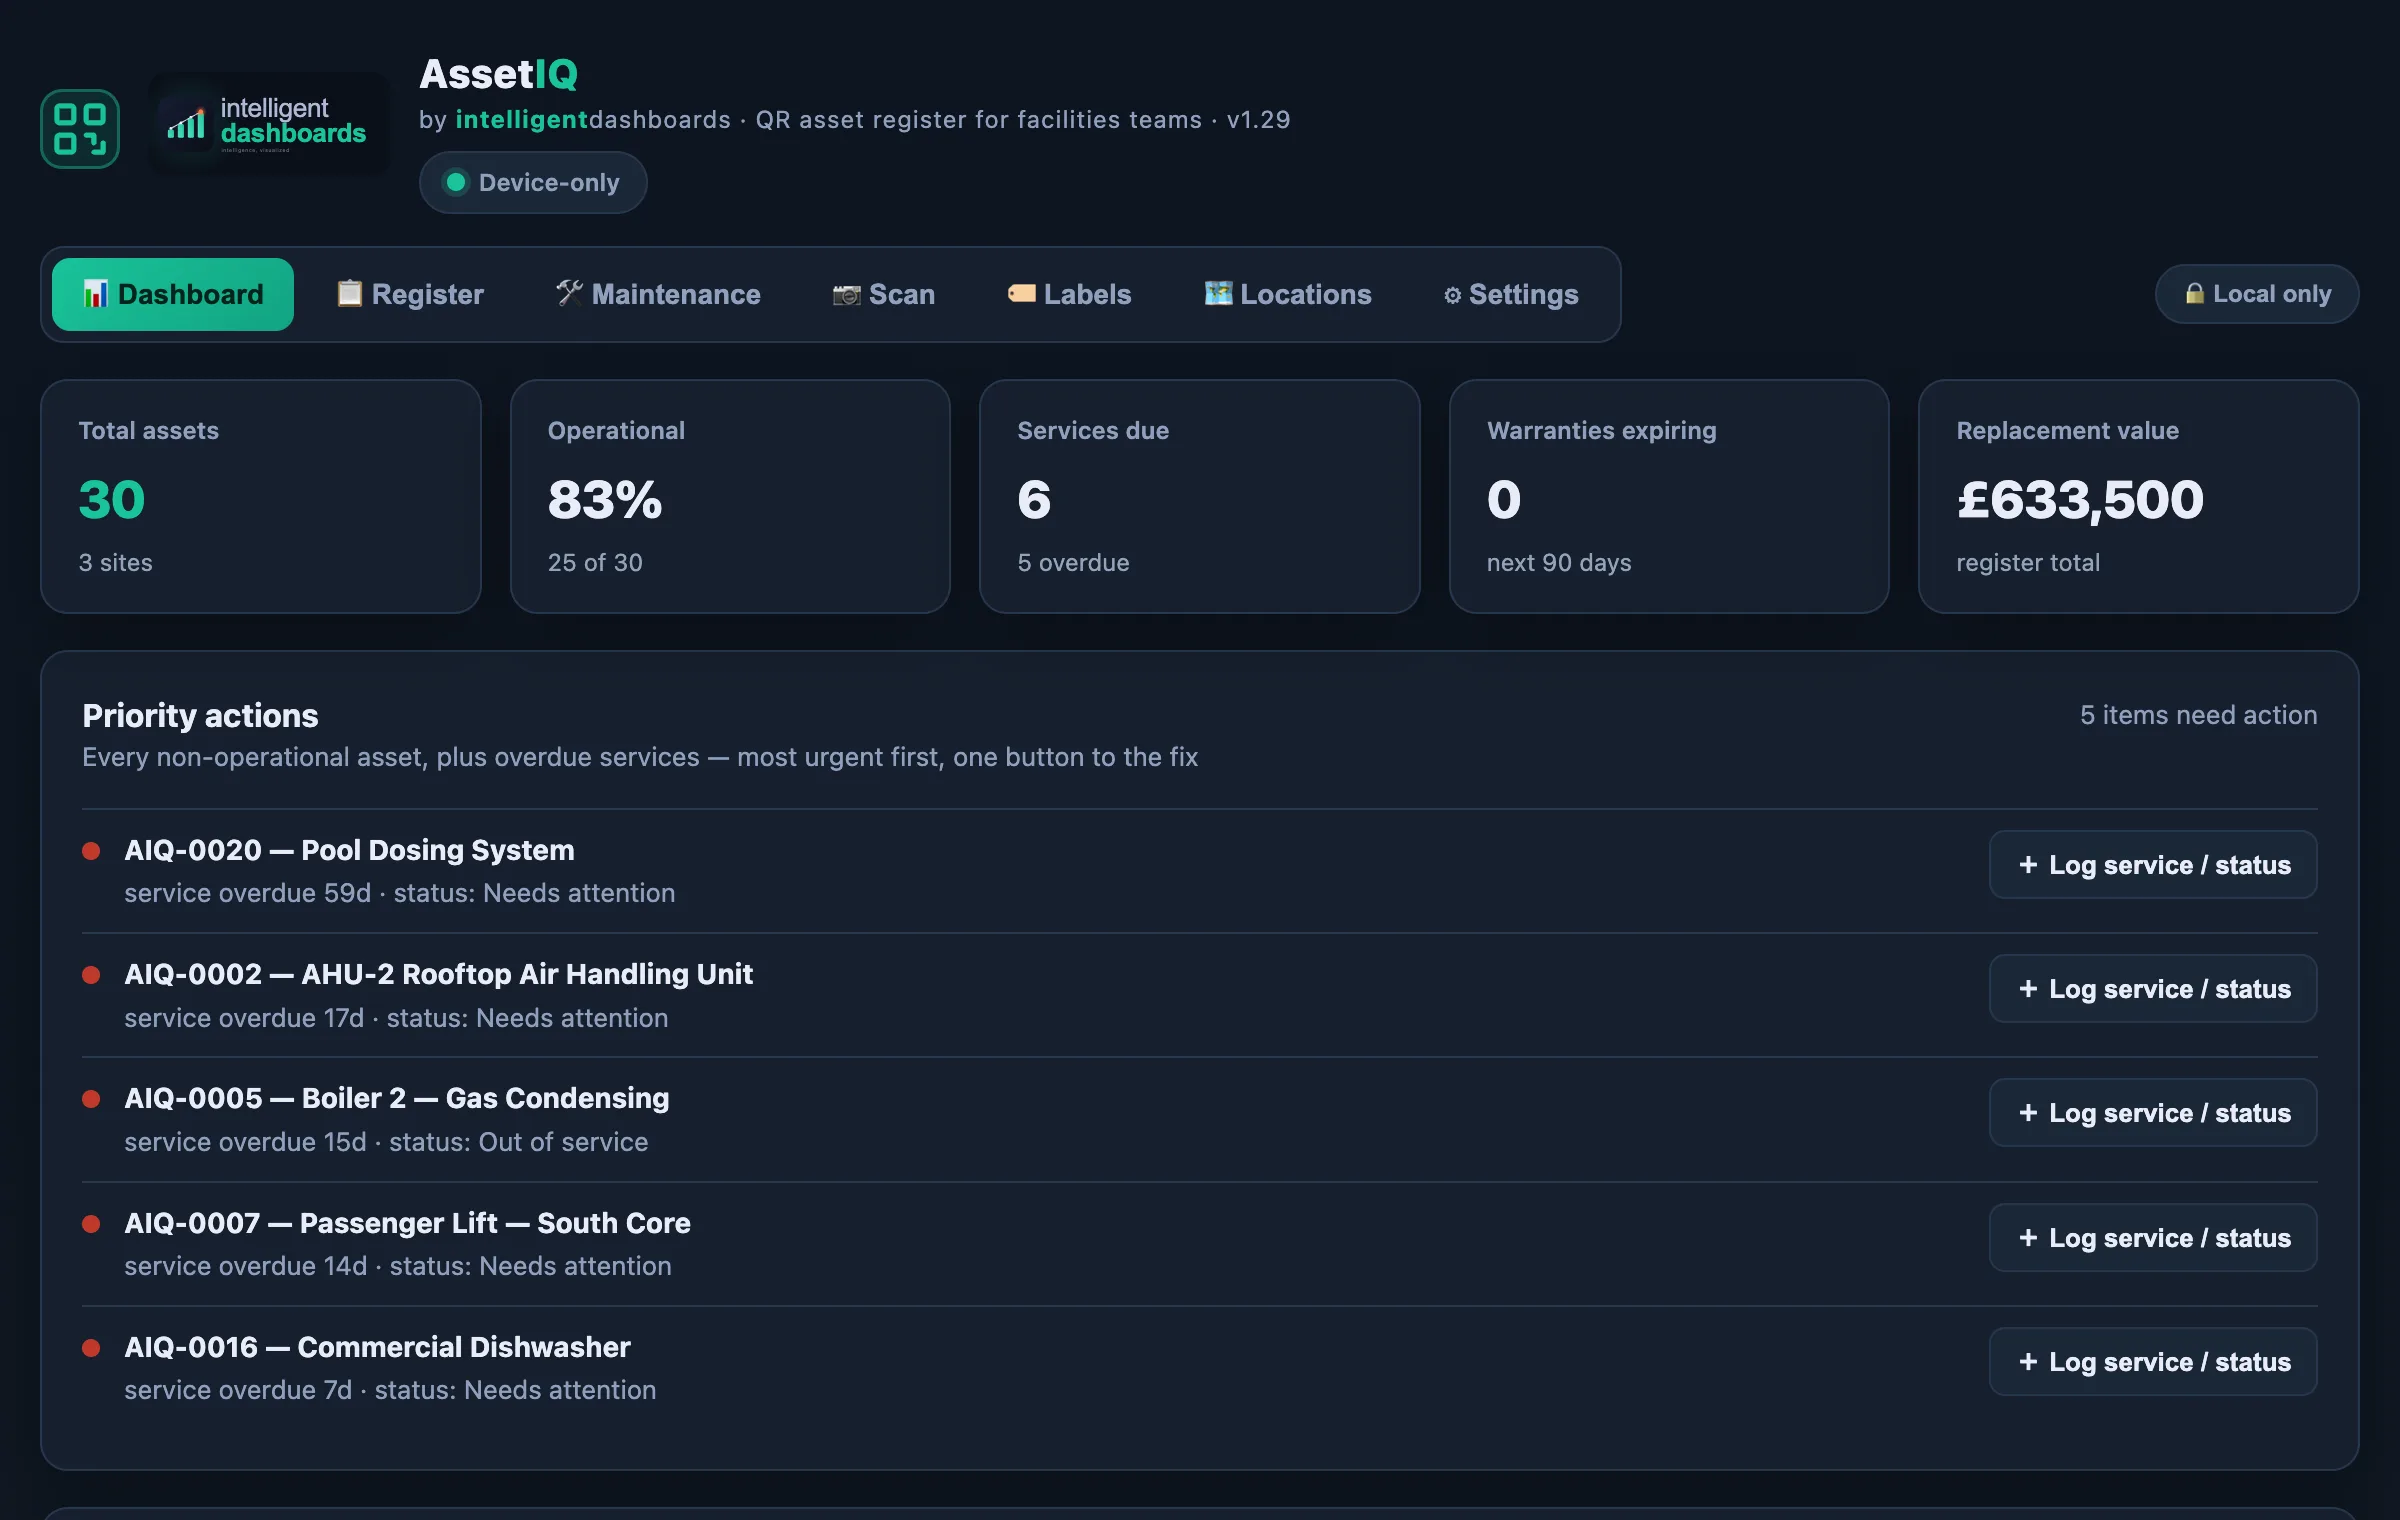The height and width of the screenshot is (1520, 2400).
Task: Open the Dashboard tab
Action: pos(173,294)
